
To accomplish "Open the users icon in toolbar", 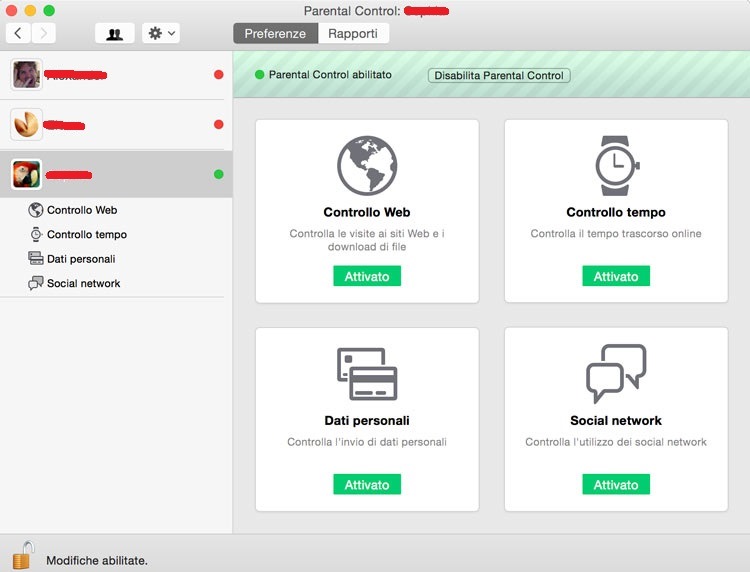I will (114, 33).
